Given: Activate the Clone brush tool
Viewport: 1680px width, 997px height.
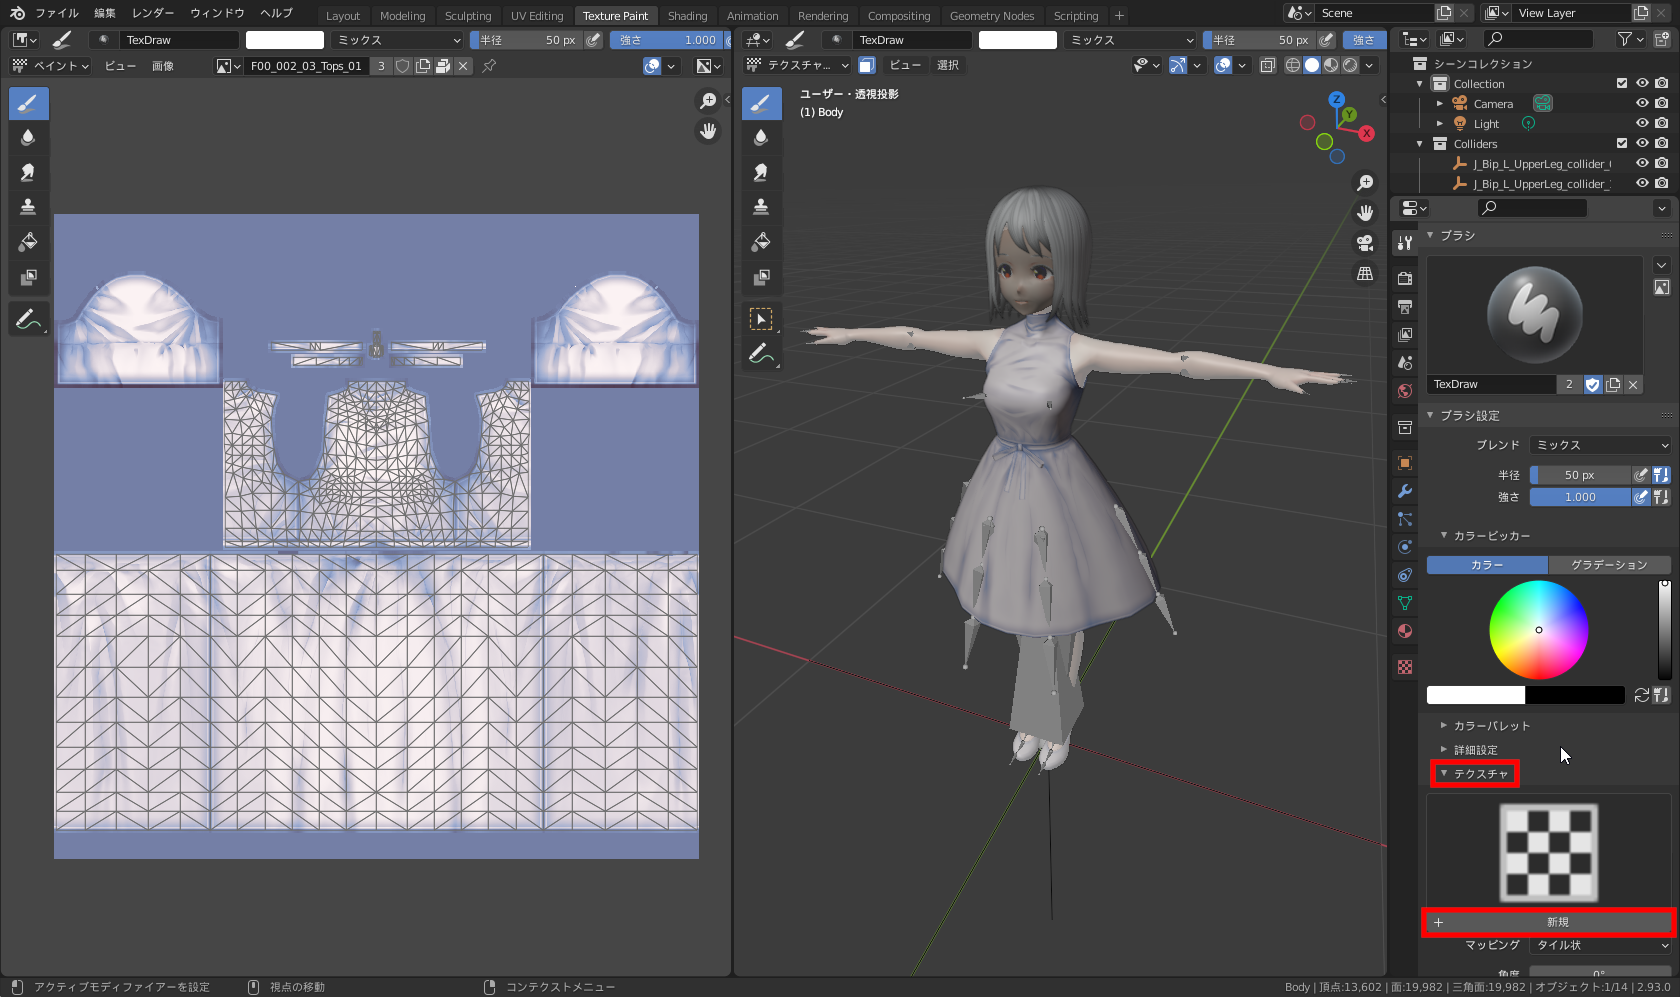Looking at the screenshot, I should pos(27,206).
